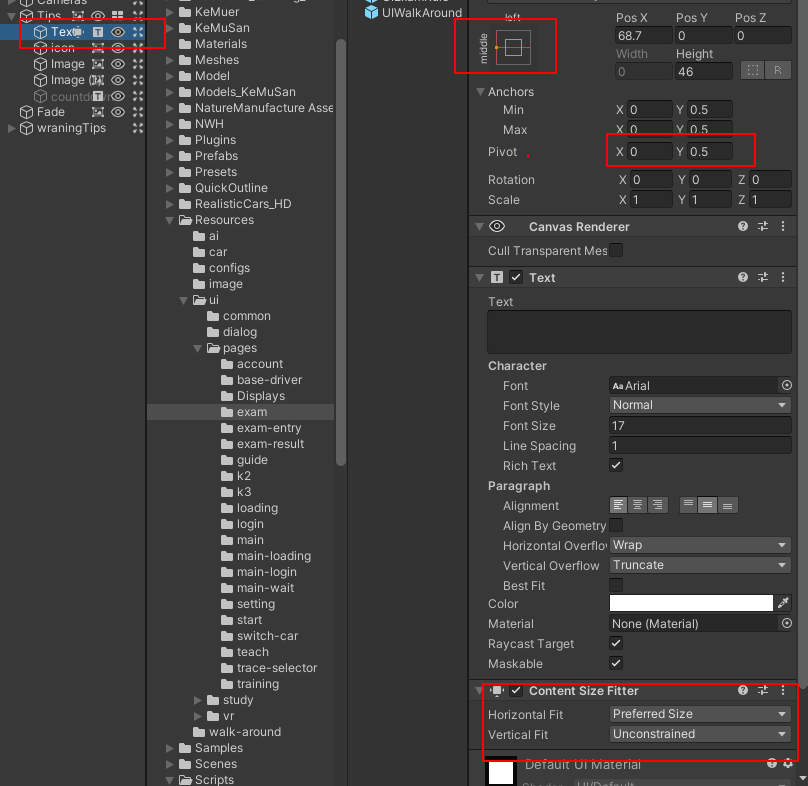Open Canvas Renderer more options menu

coord(783,226)
